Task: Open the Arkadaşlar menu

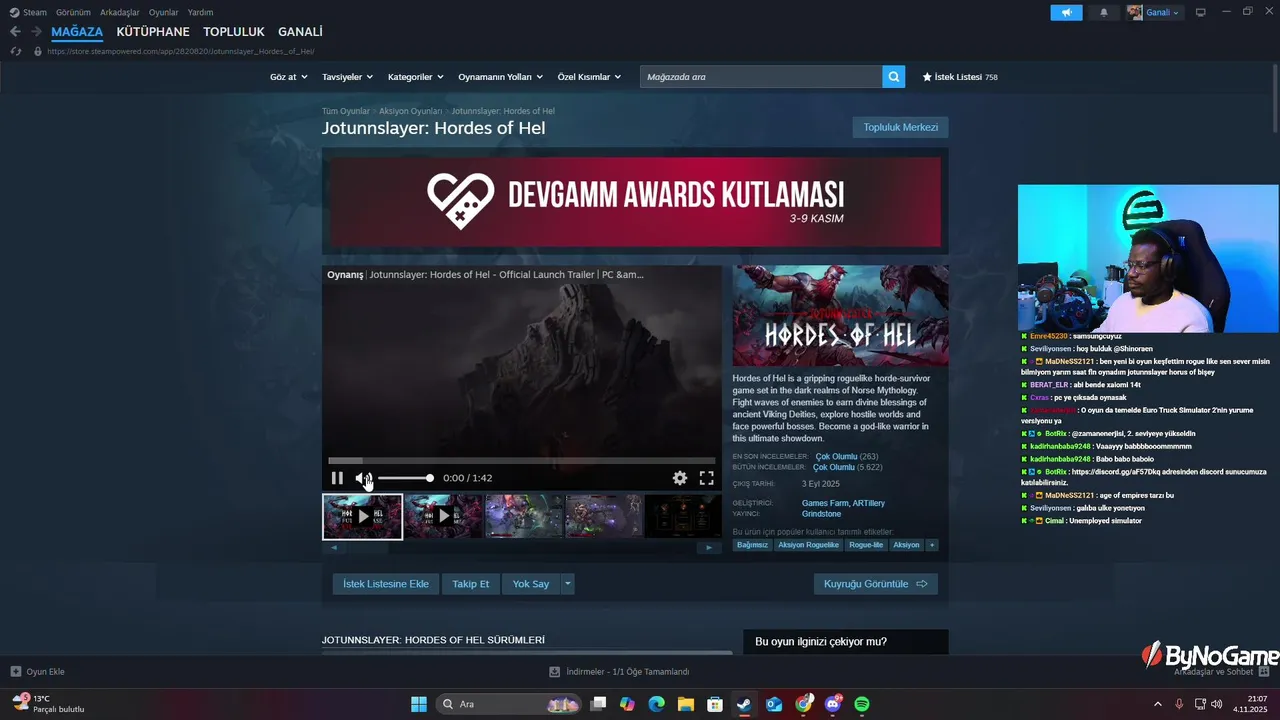Action: pyautogui.click(x=120, y=12)
